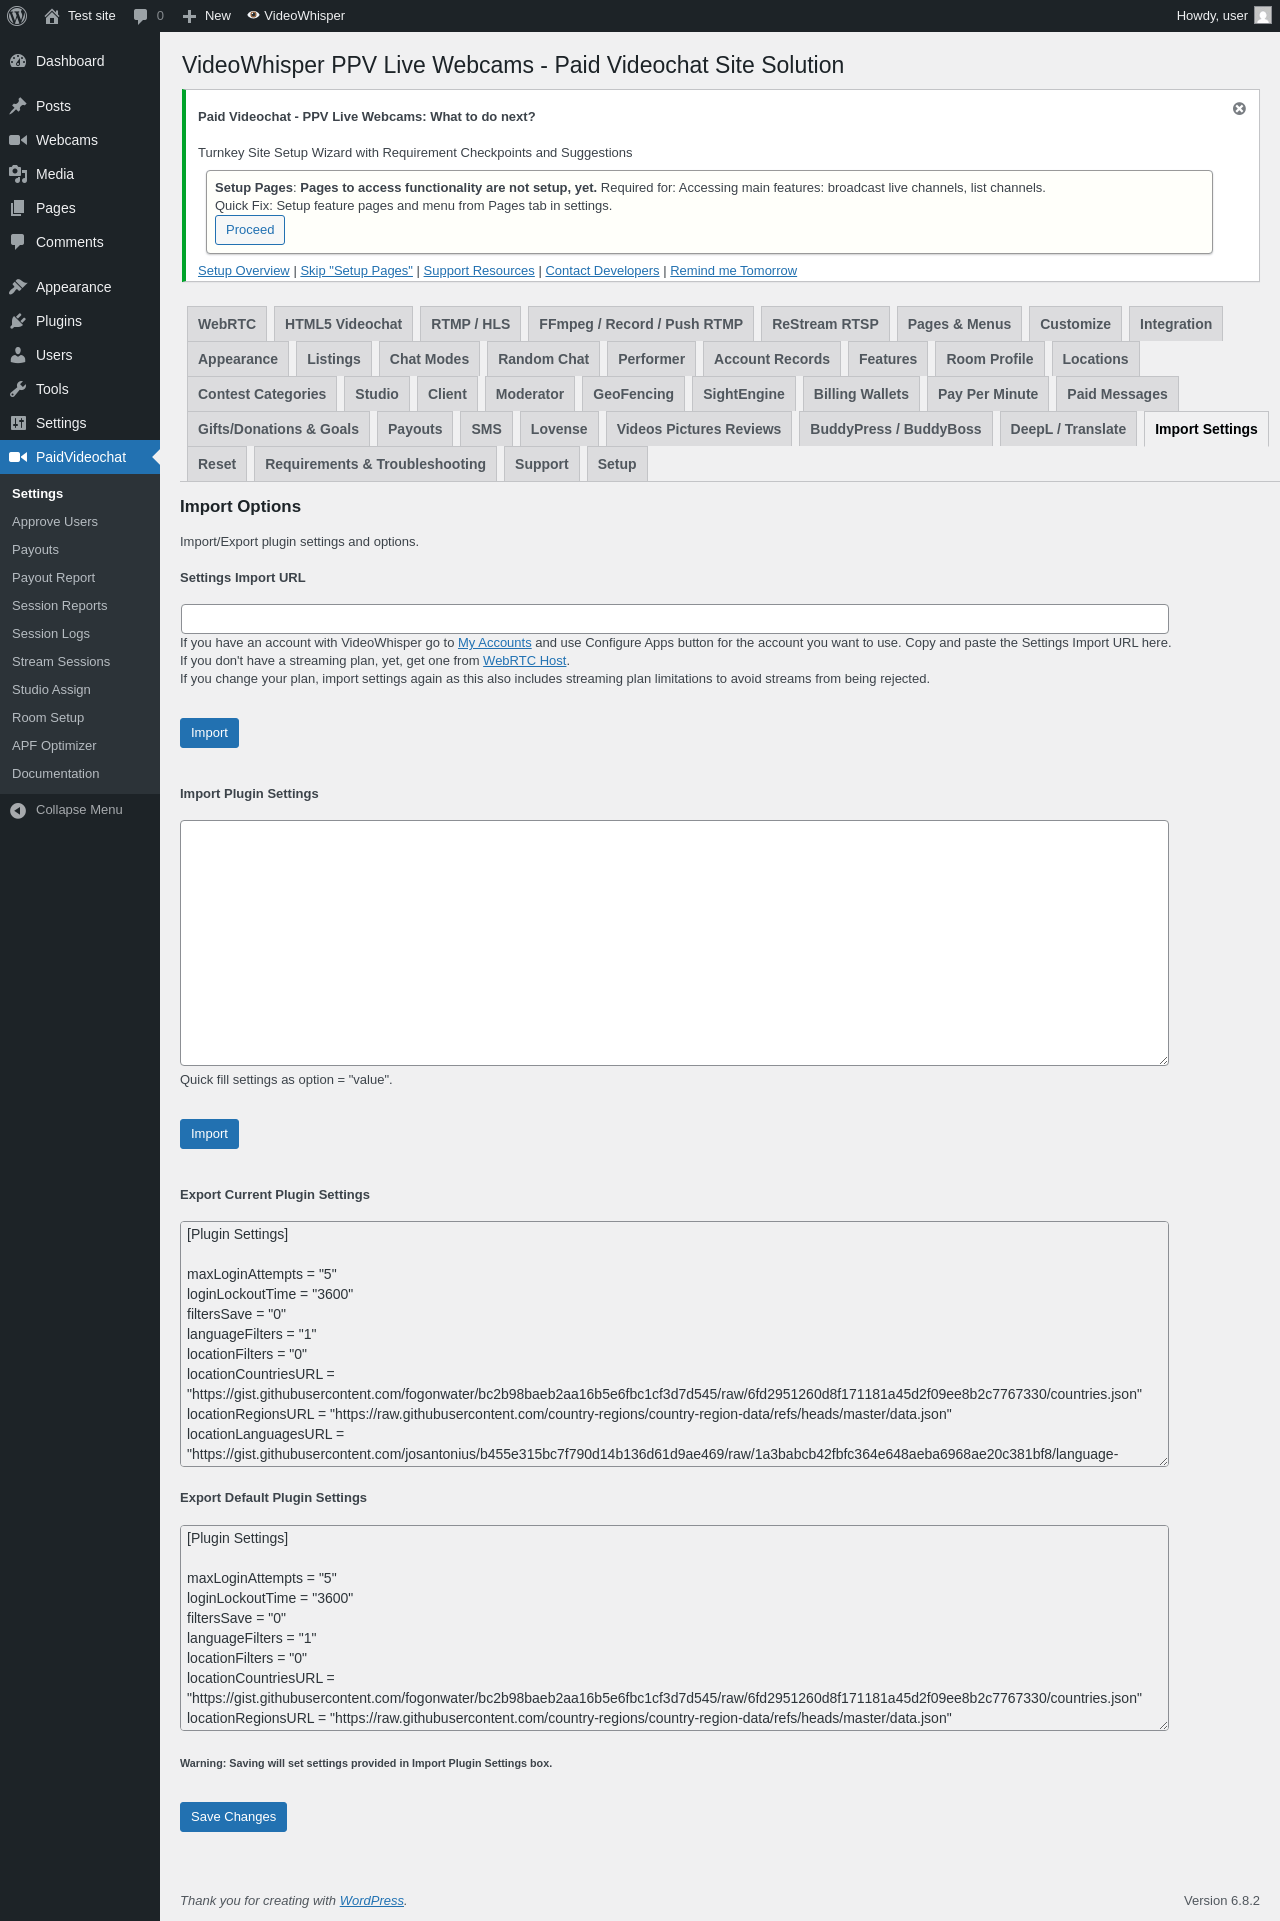Click Import button under Settings Import URL
This screenshot has width=1280, height=1921.
point(209,733)
